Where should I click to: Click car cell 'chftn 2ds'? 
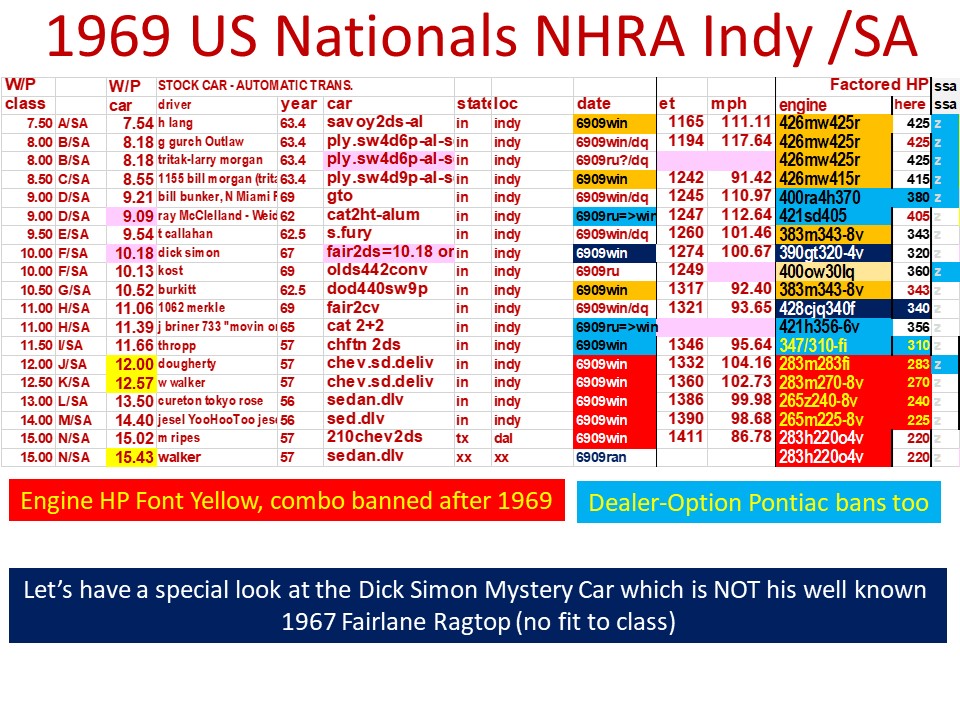coord(363,345)
